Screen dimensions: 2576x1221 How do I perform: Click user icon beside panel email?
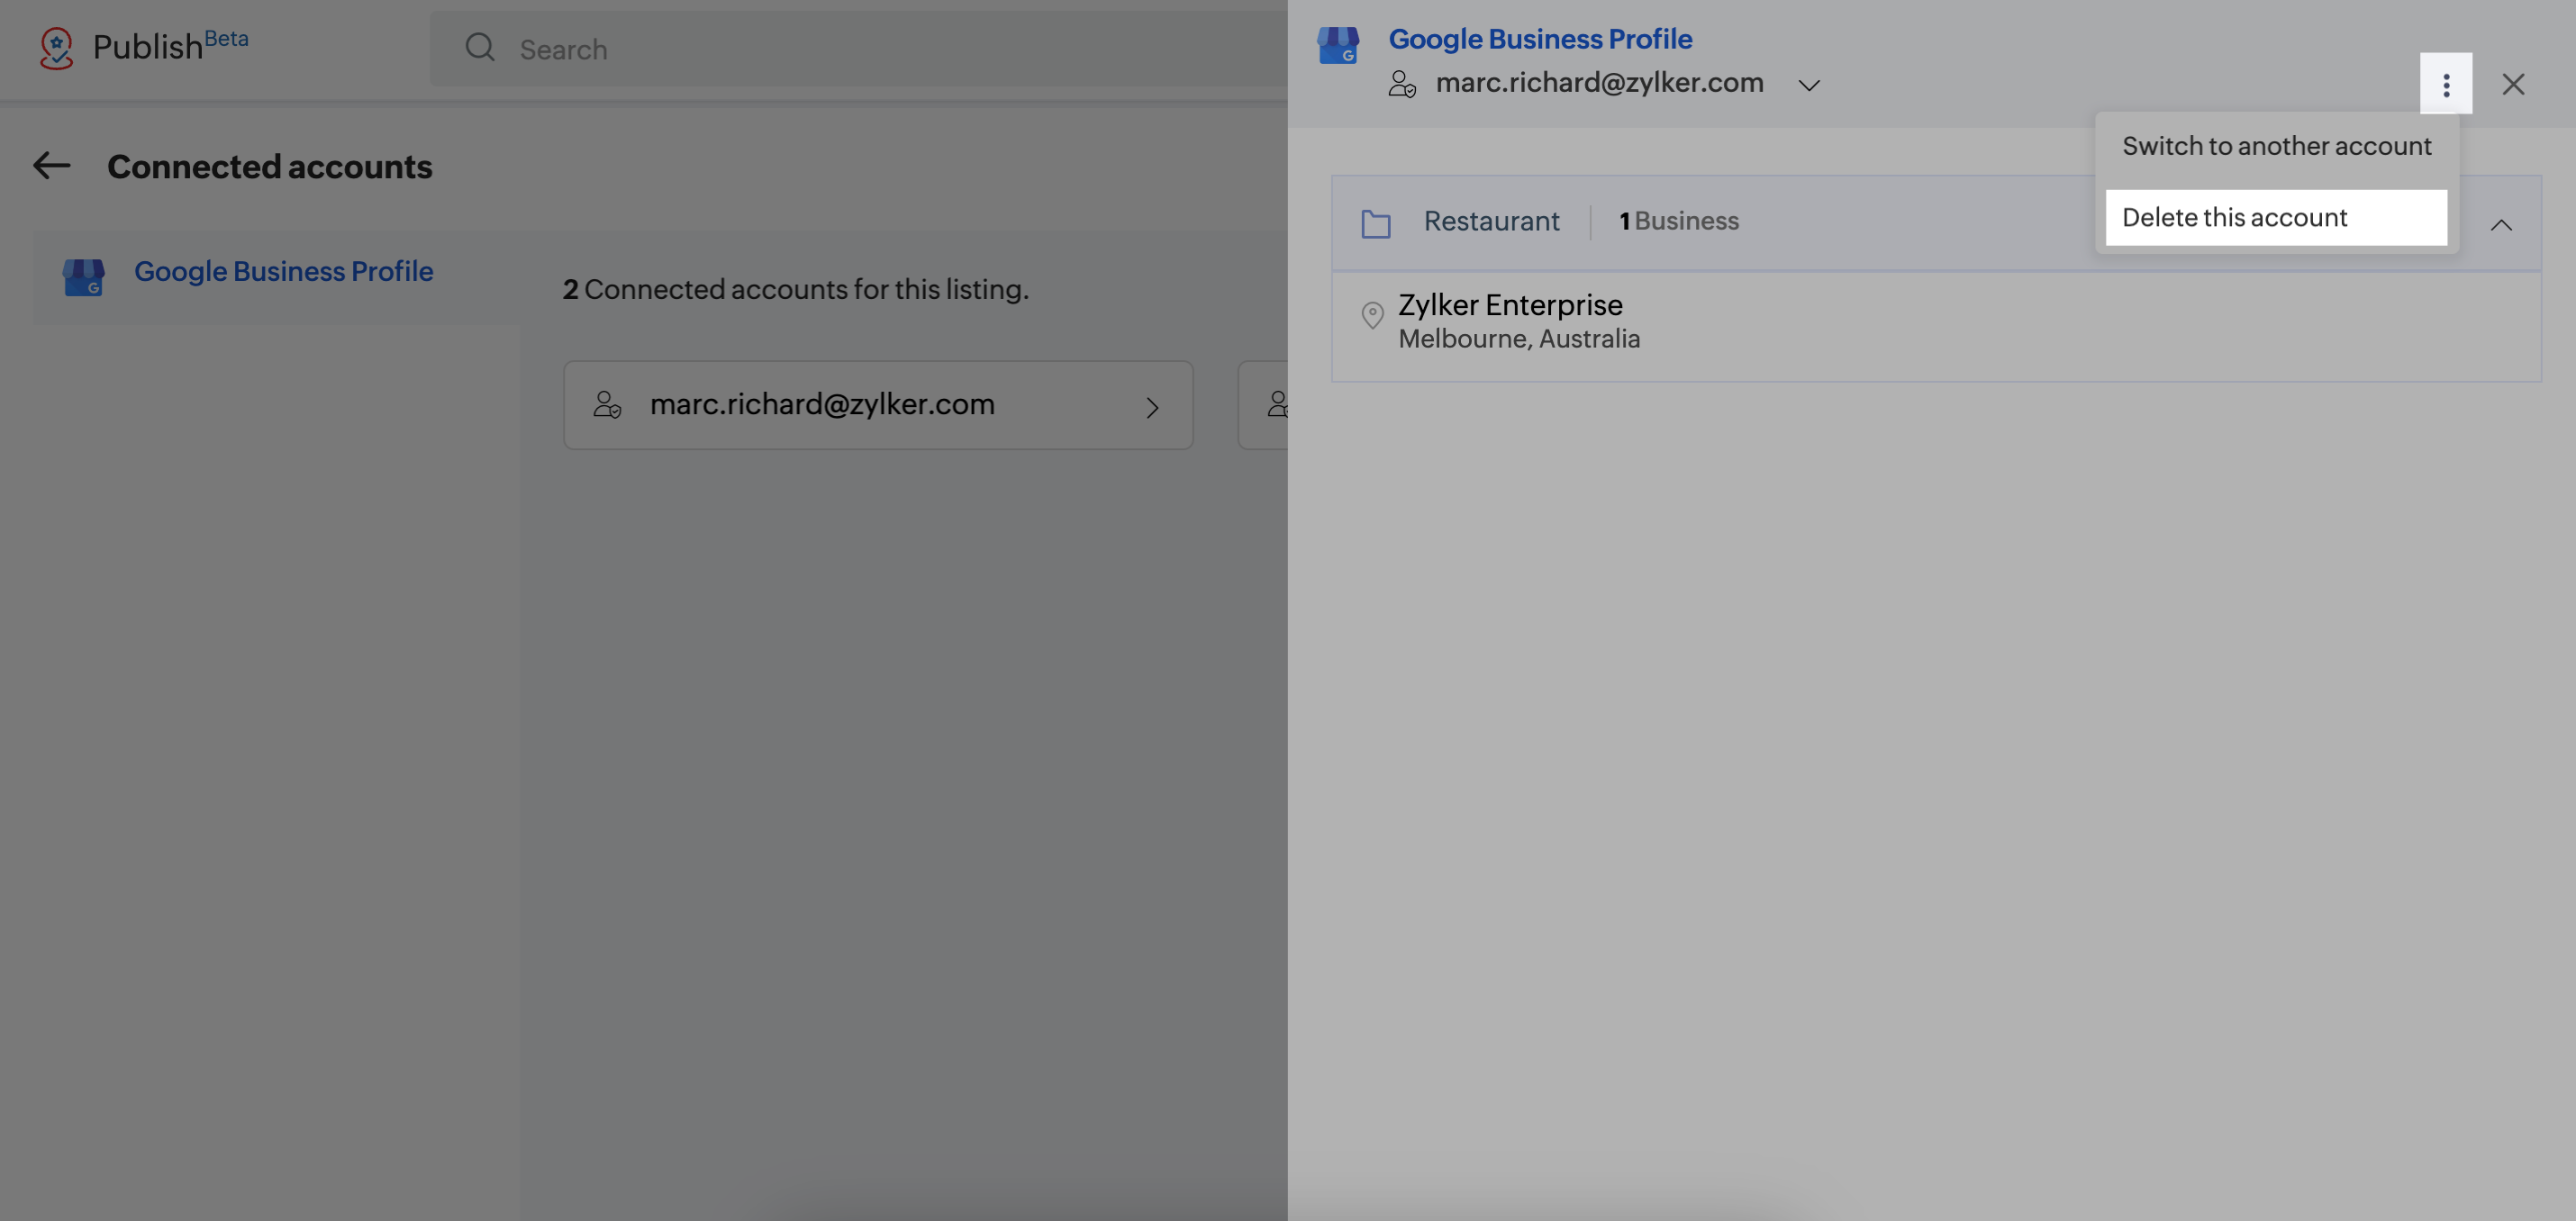coord(1402,84)
